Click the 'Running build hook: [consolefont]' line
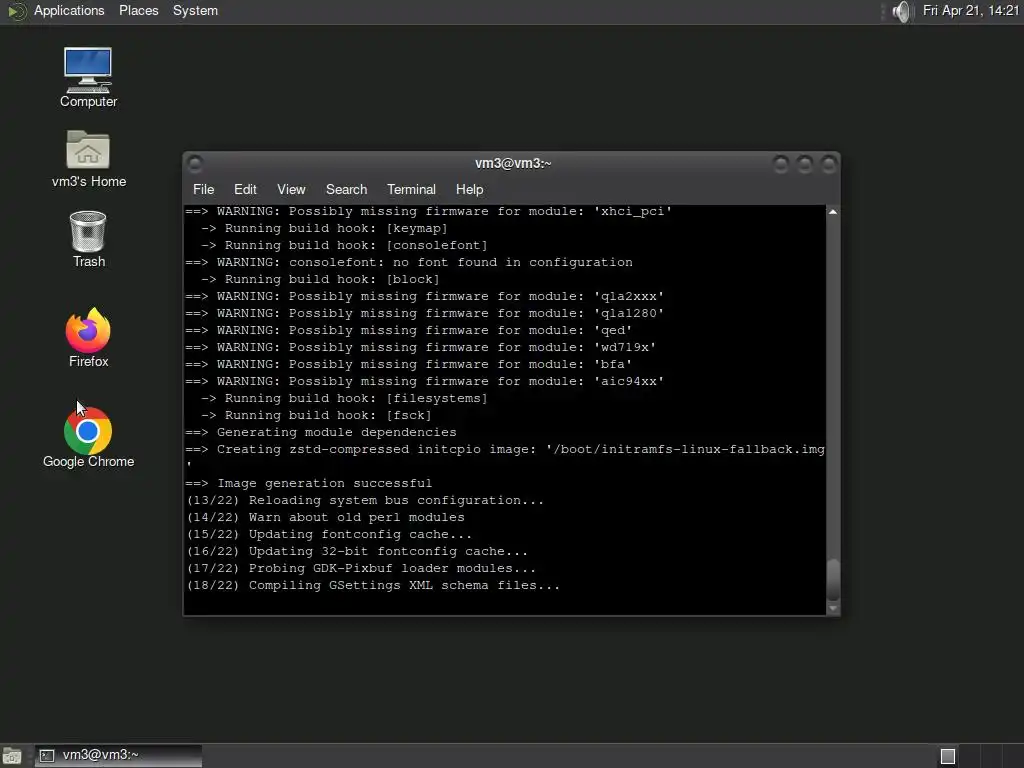This screenshot has height=768, width=1024. (x=344, y=246)
